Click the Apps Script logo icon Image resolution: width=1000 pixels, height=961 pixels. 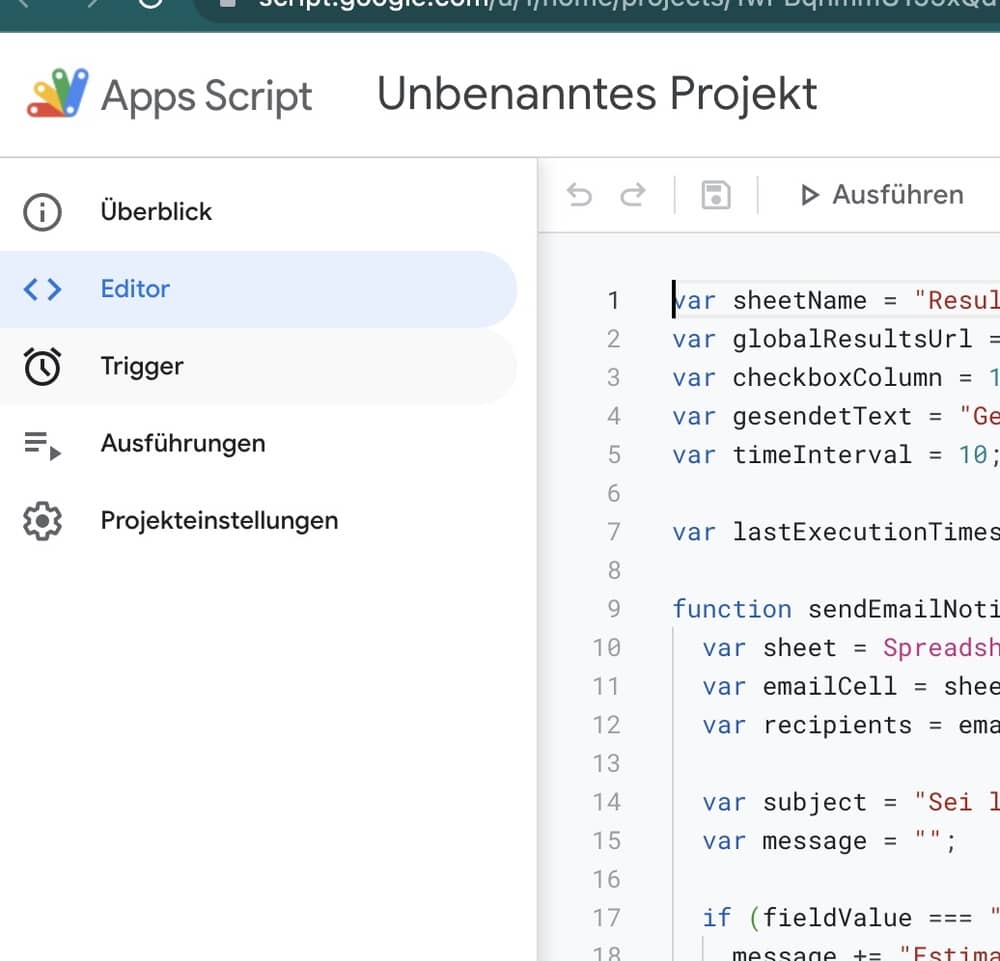[x=57, y=93]
